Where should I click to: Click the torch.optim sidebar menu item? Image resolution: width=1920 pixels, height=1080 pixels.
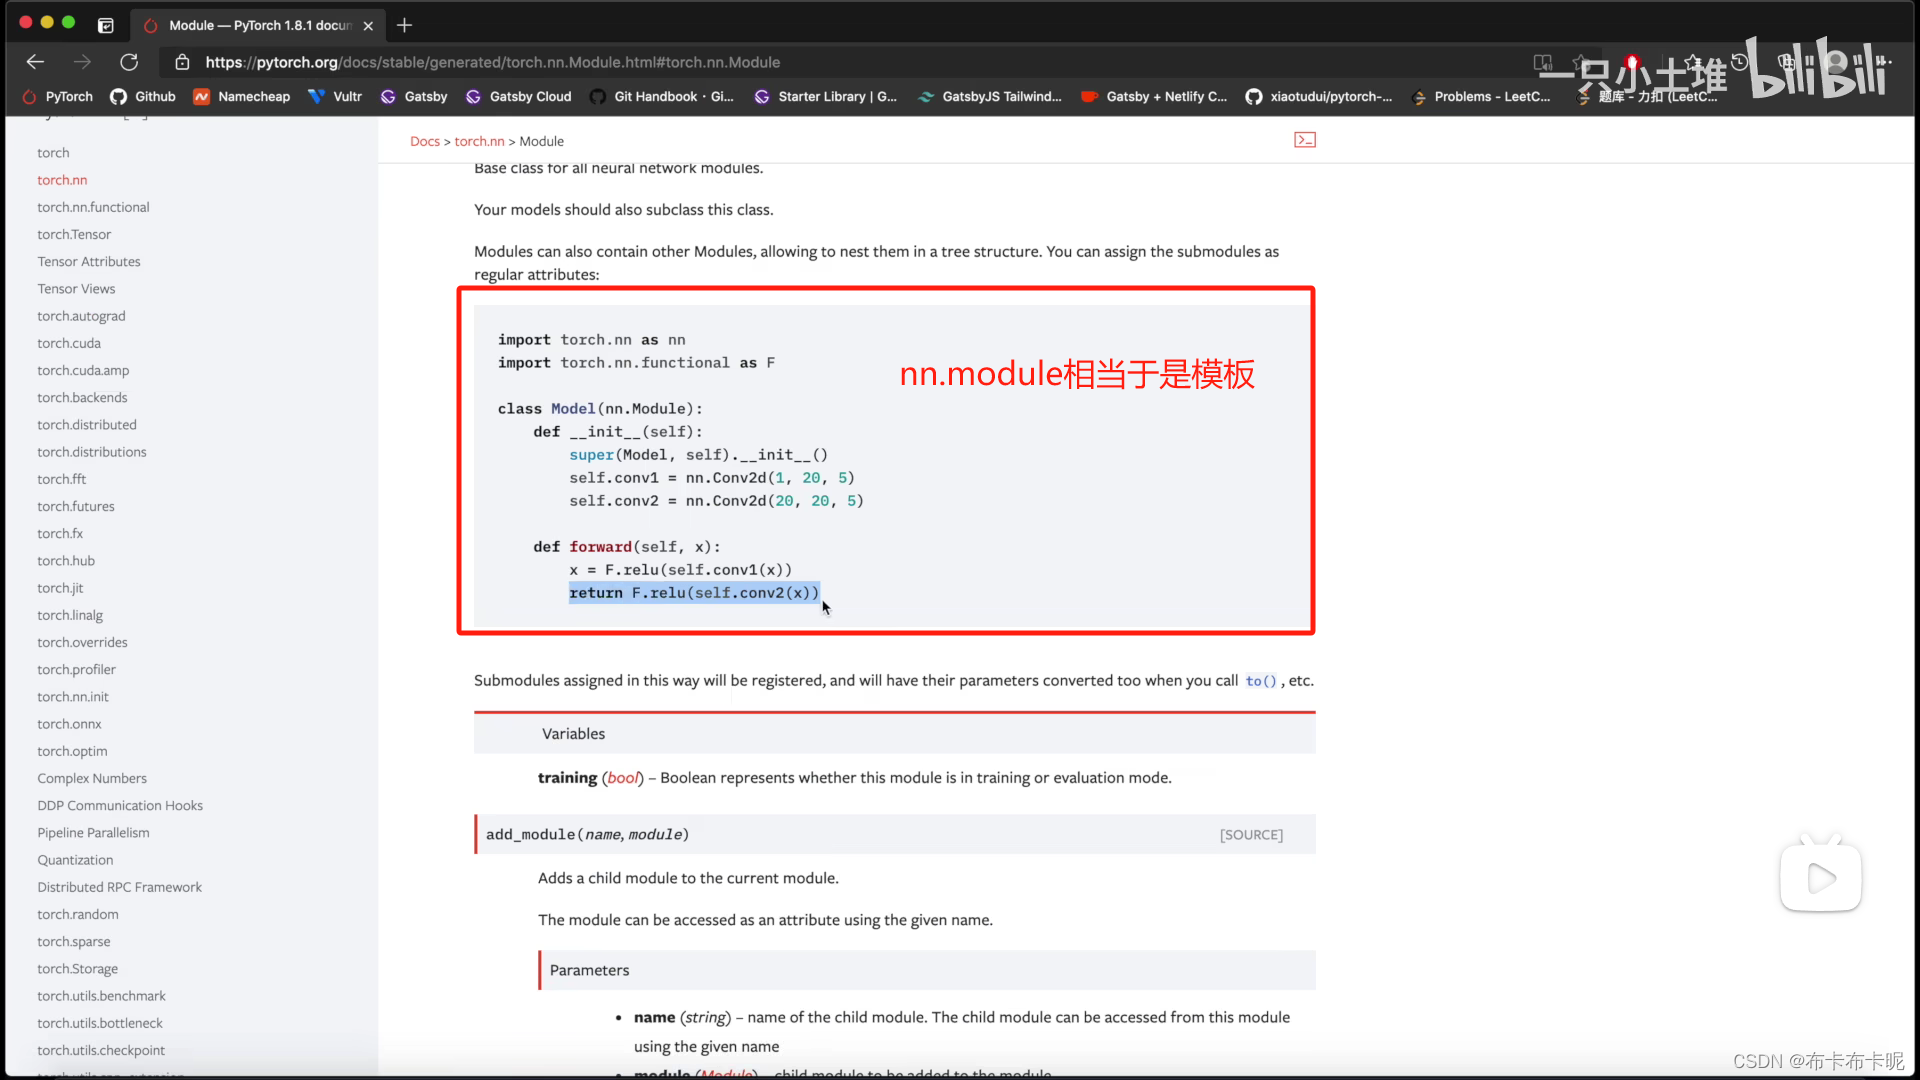click(x=73, y=750)
